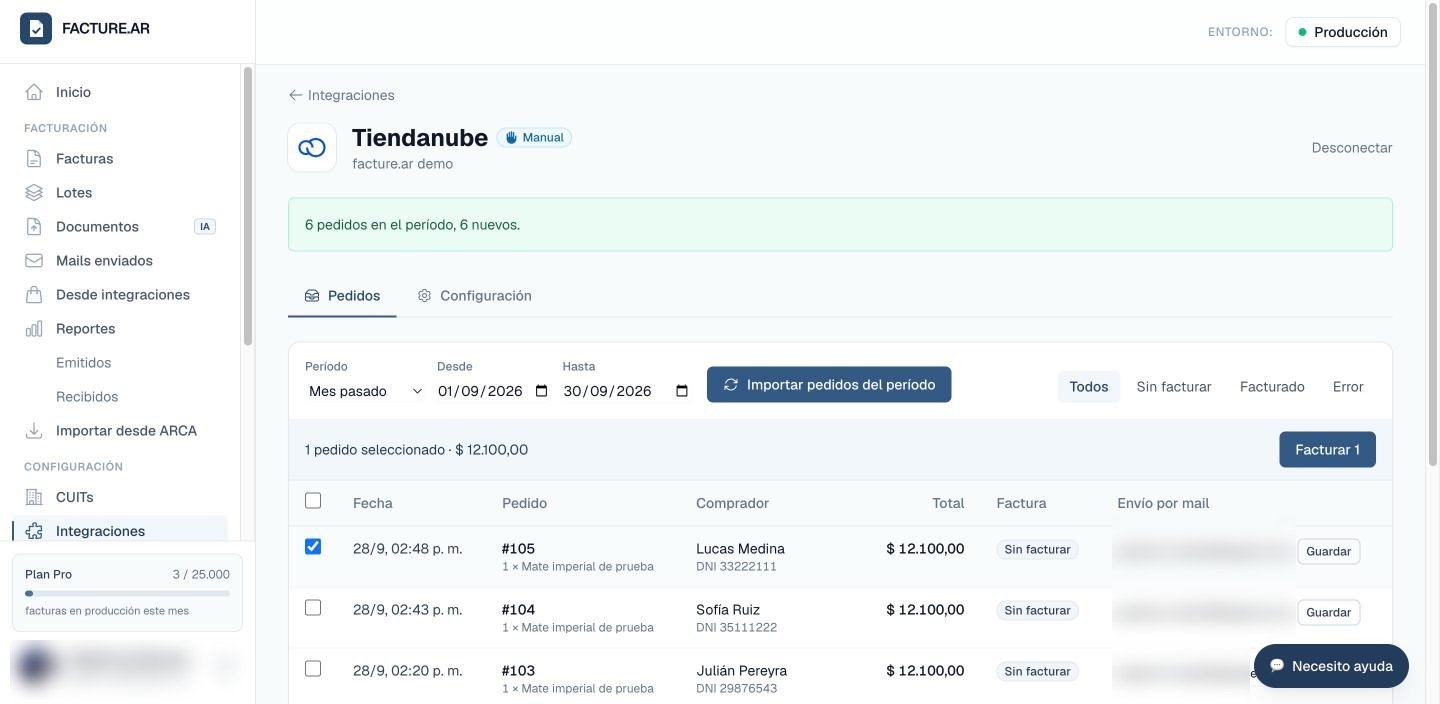1440x704 pixels.
Task: Click the FACTURE.AR logo icon
Action: [36, 29]
